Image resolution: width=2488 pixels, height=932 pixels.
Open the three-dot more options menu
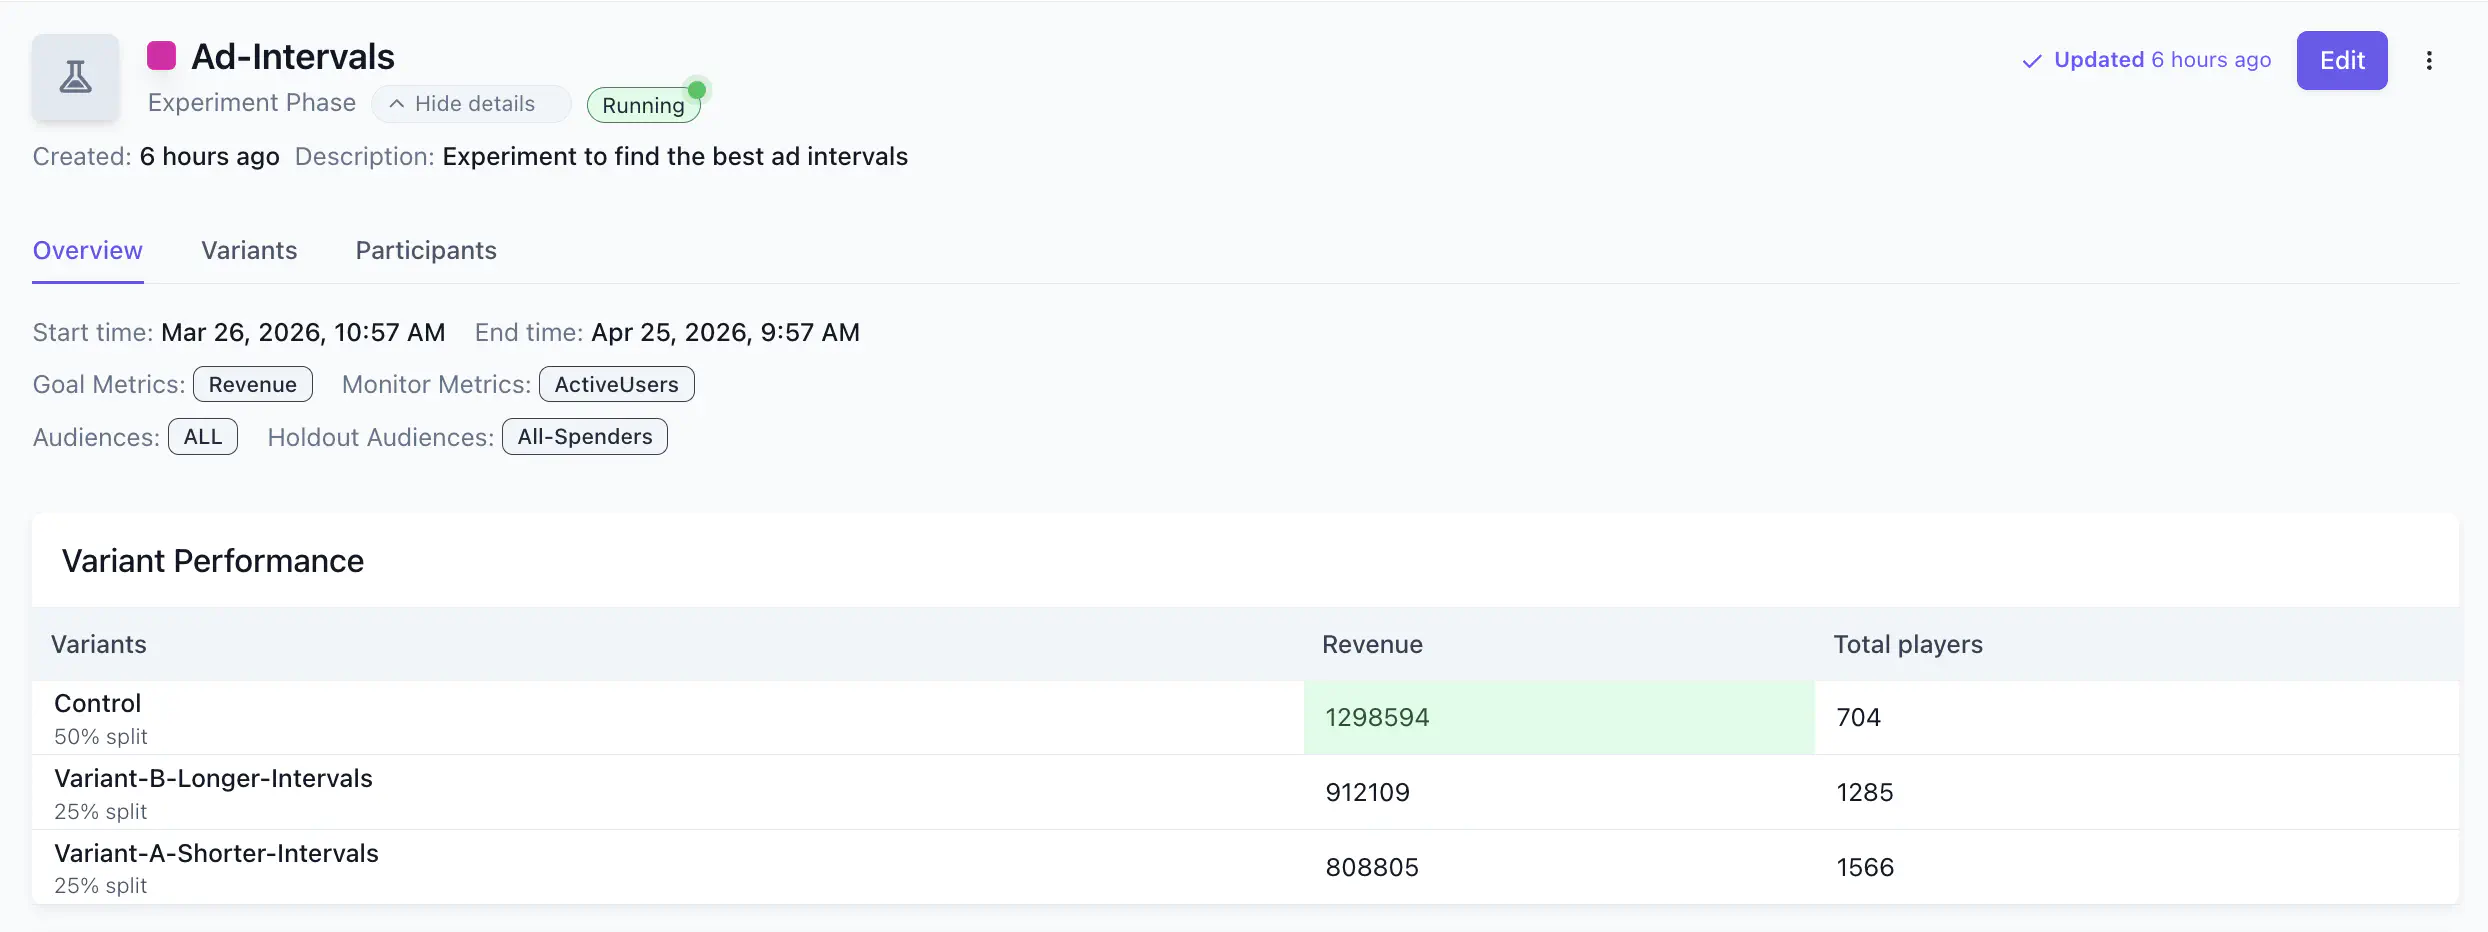[2428, 61]
